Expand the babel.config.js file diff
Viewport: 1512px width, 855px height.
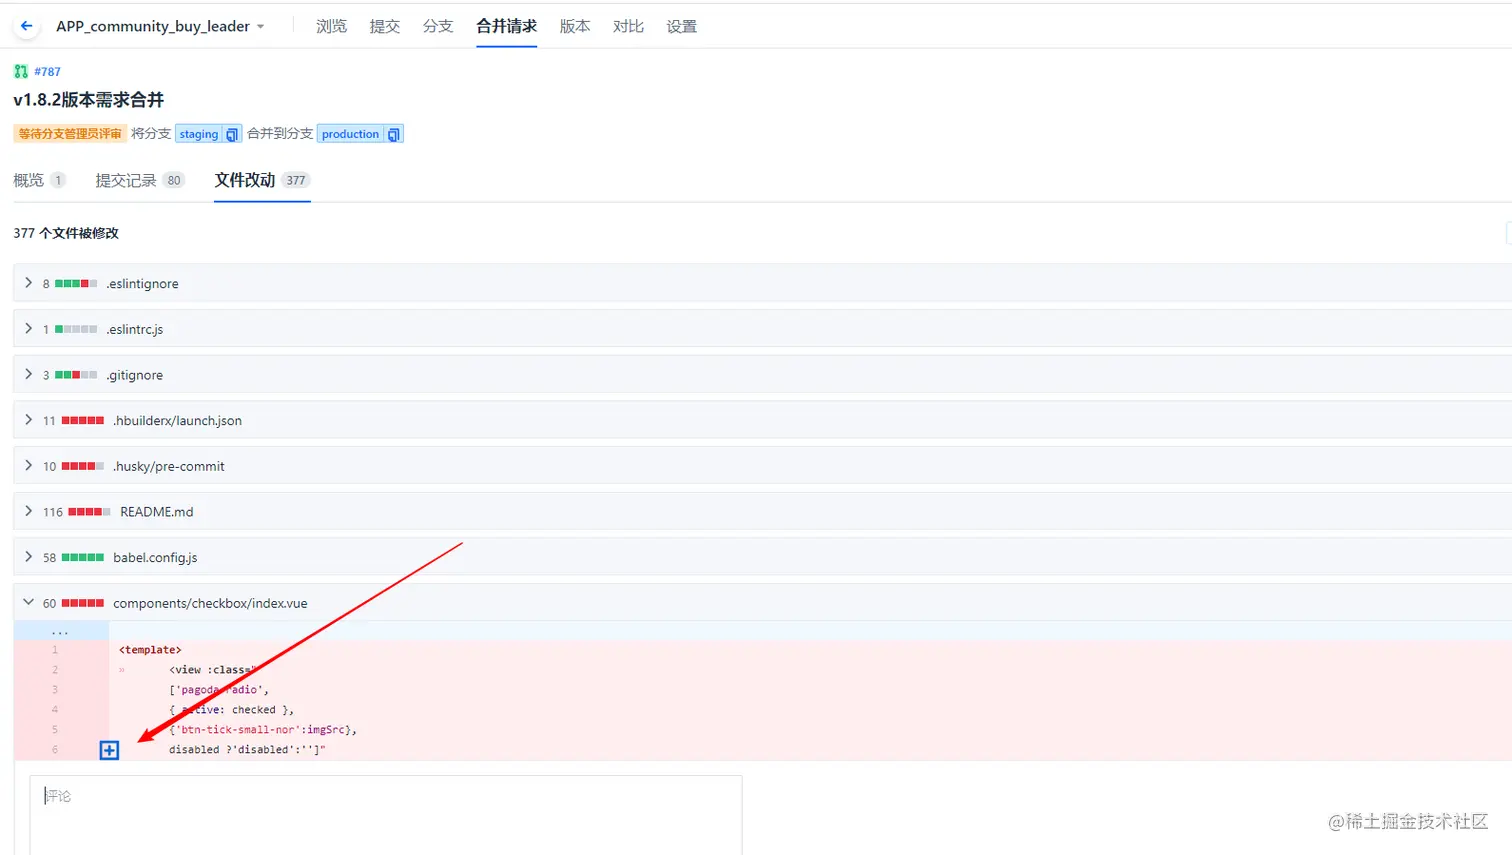click(28, 557)
